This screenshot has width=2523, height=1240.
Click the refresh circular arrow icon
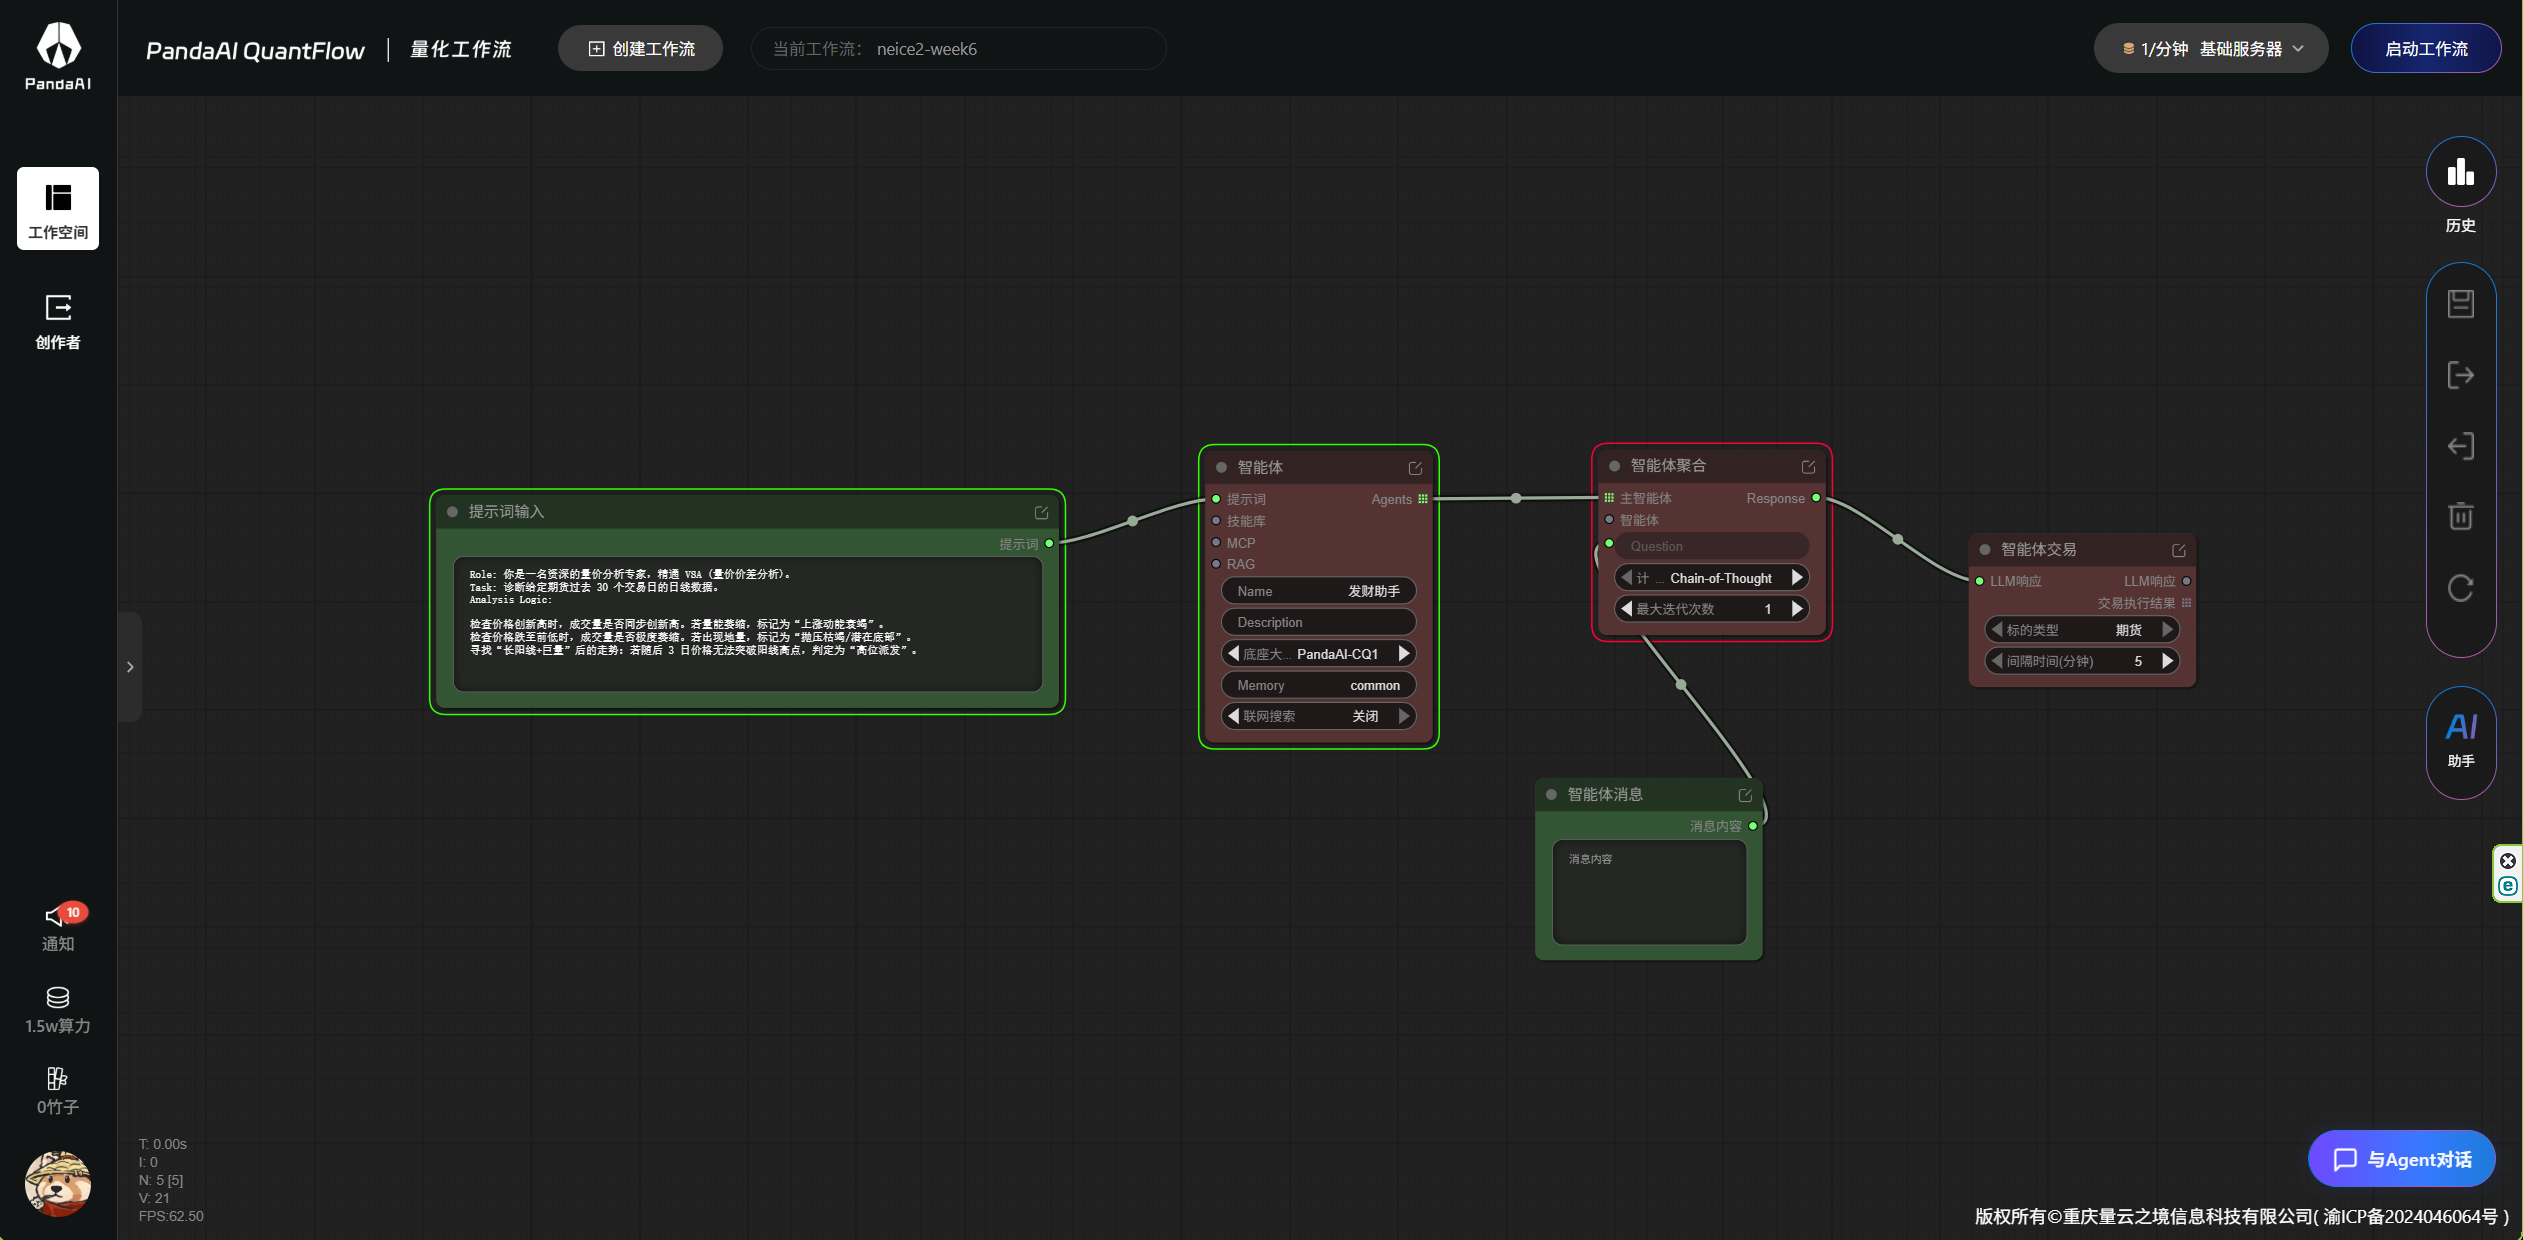coord(2460,588)
